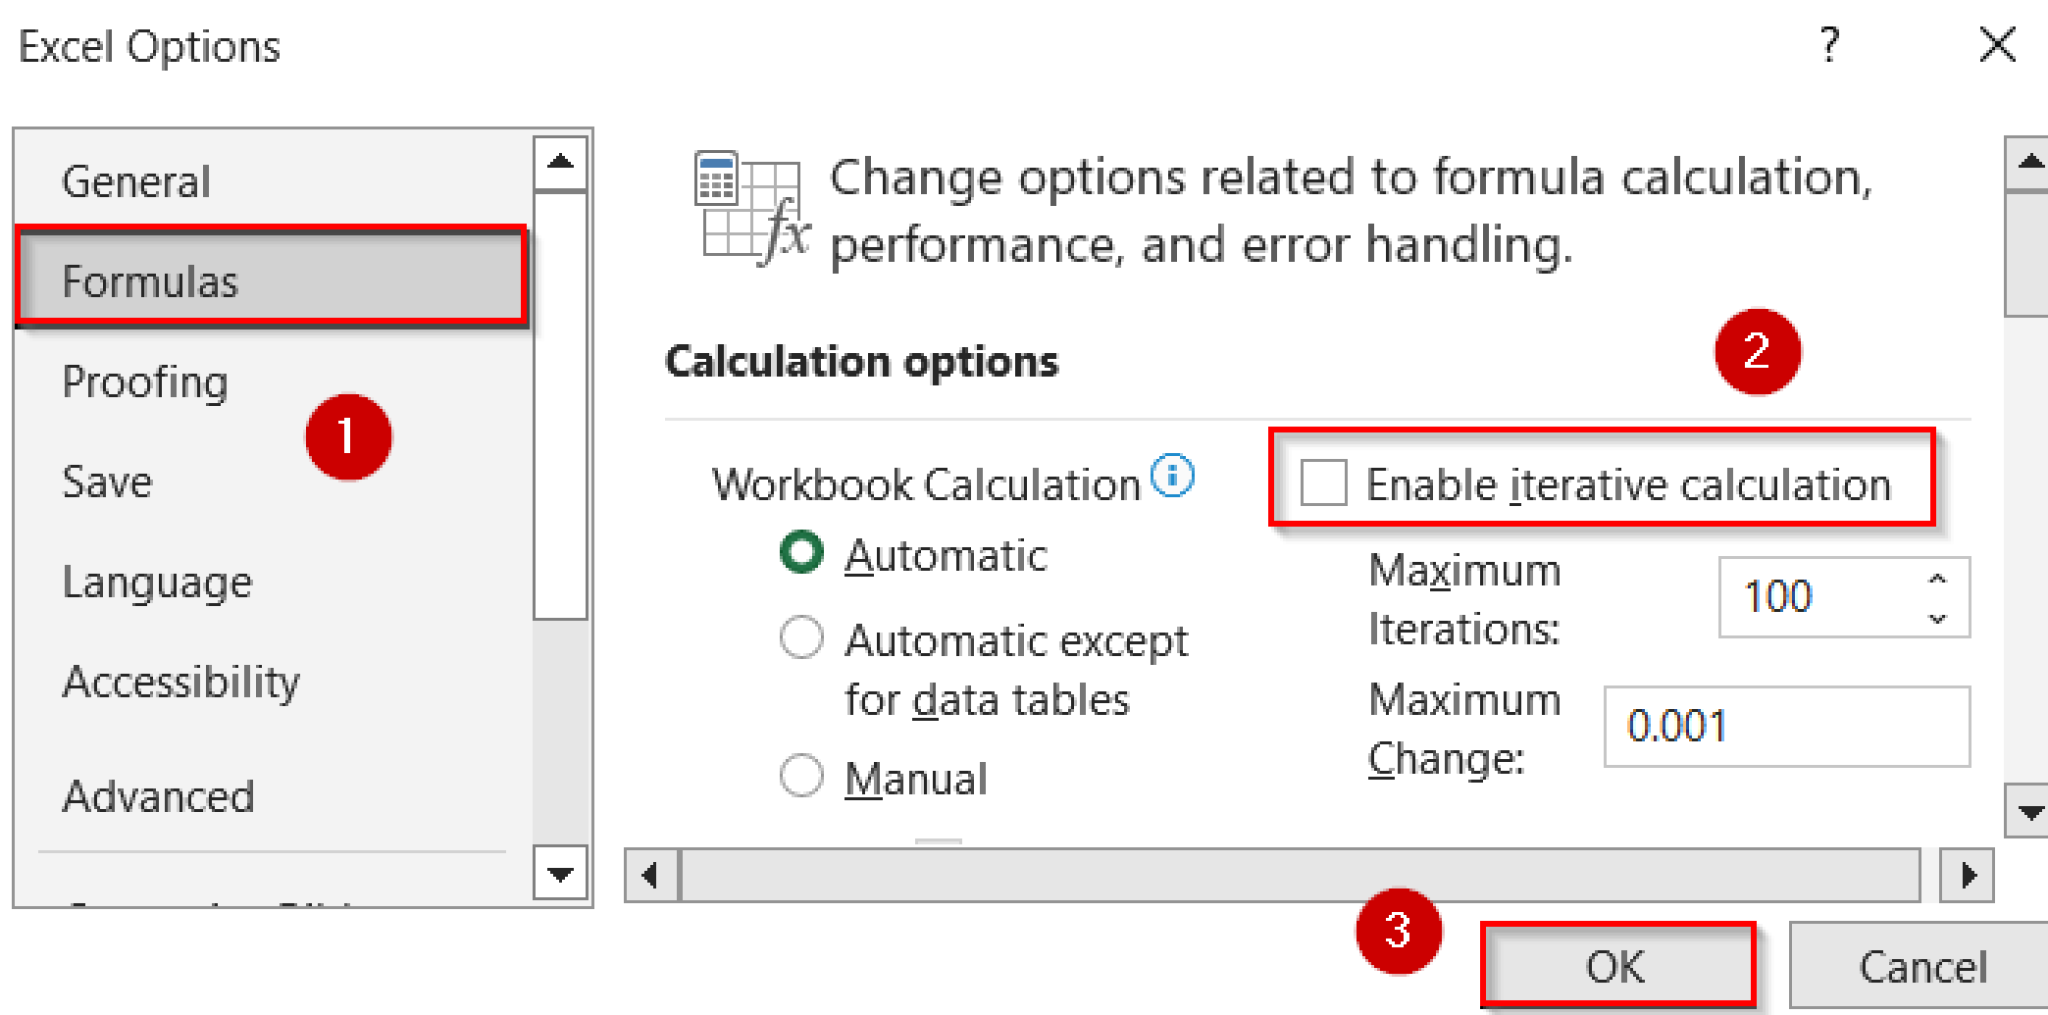Viewport: 2048px width, 1015px height.
Task: Click the sidebar scrollbar down arrow
Action: [561, 871]
